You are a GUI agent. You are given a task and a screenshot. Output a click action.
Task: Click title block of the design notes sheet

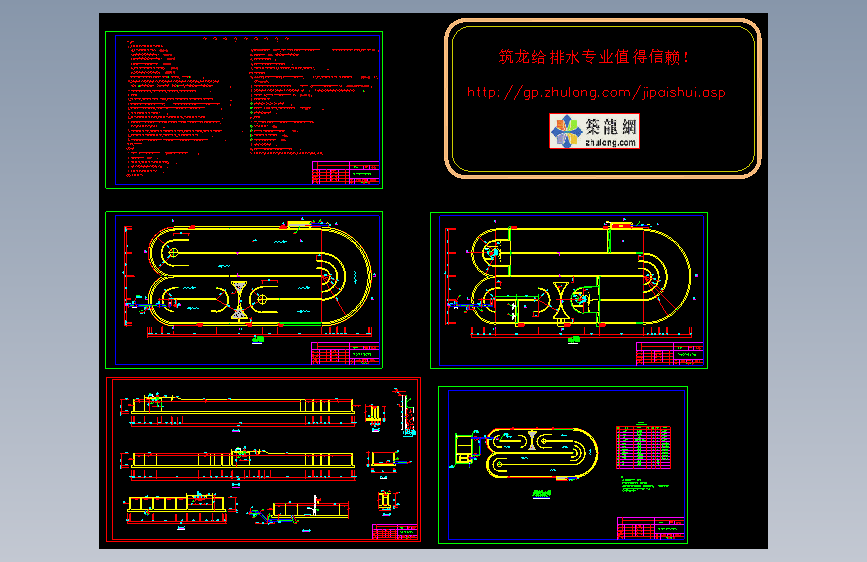[346, 173]
